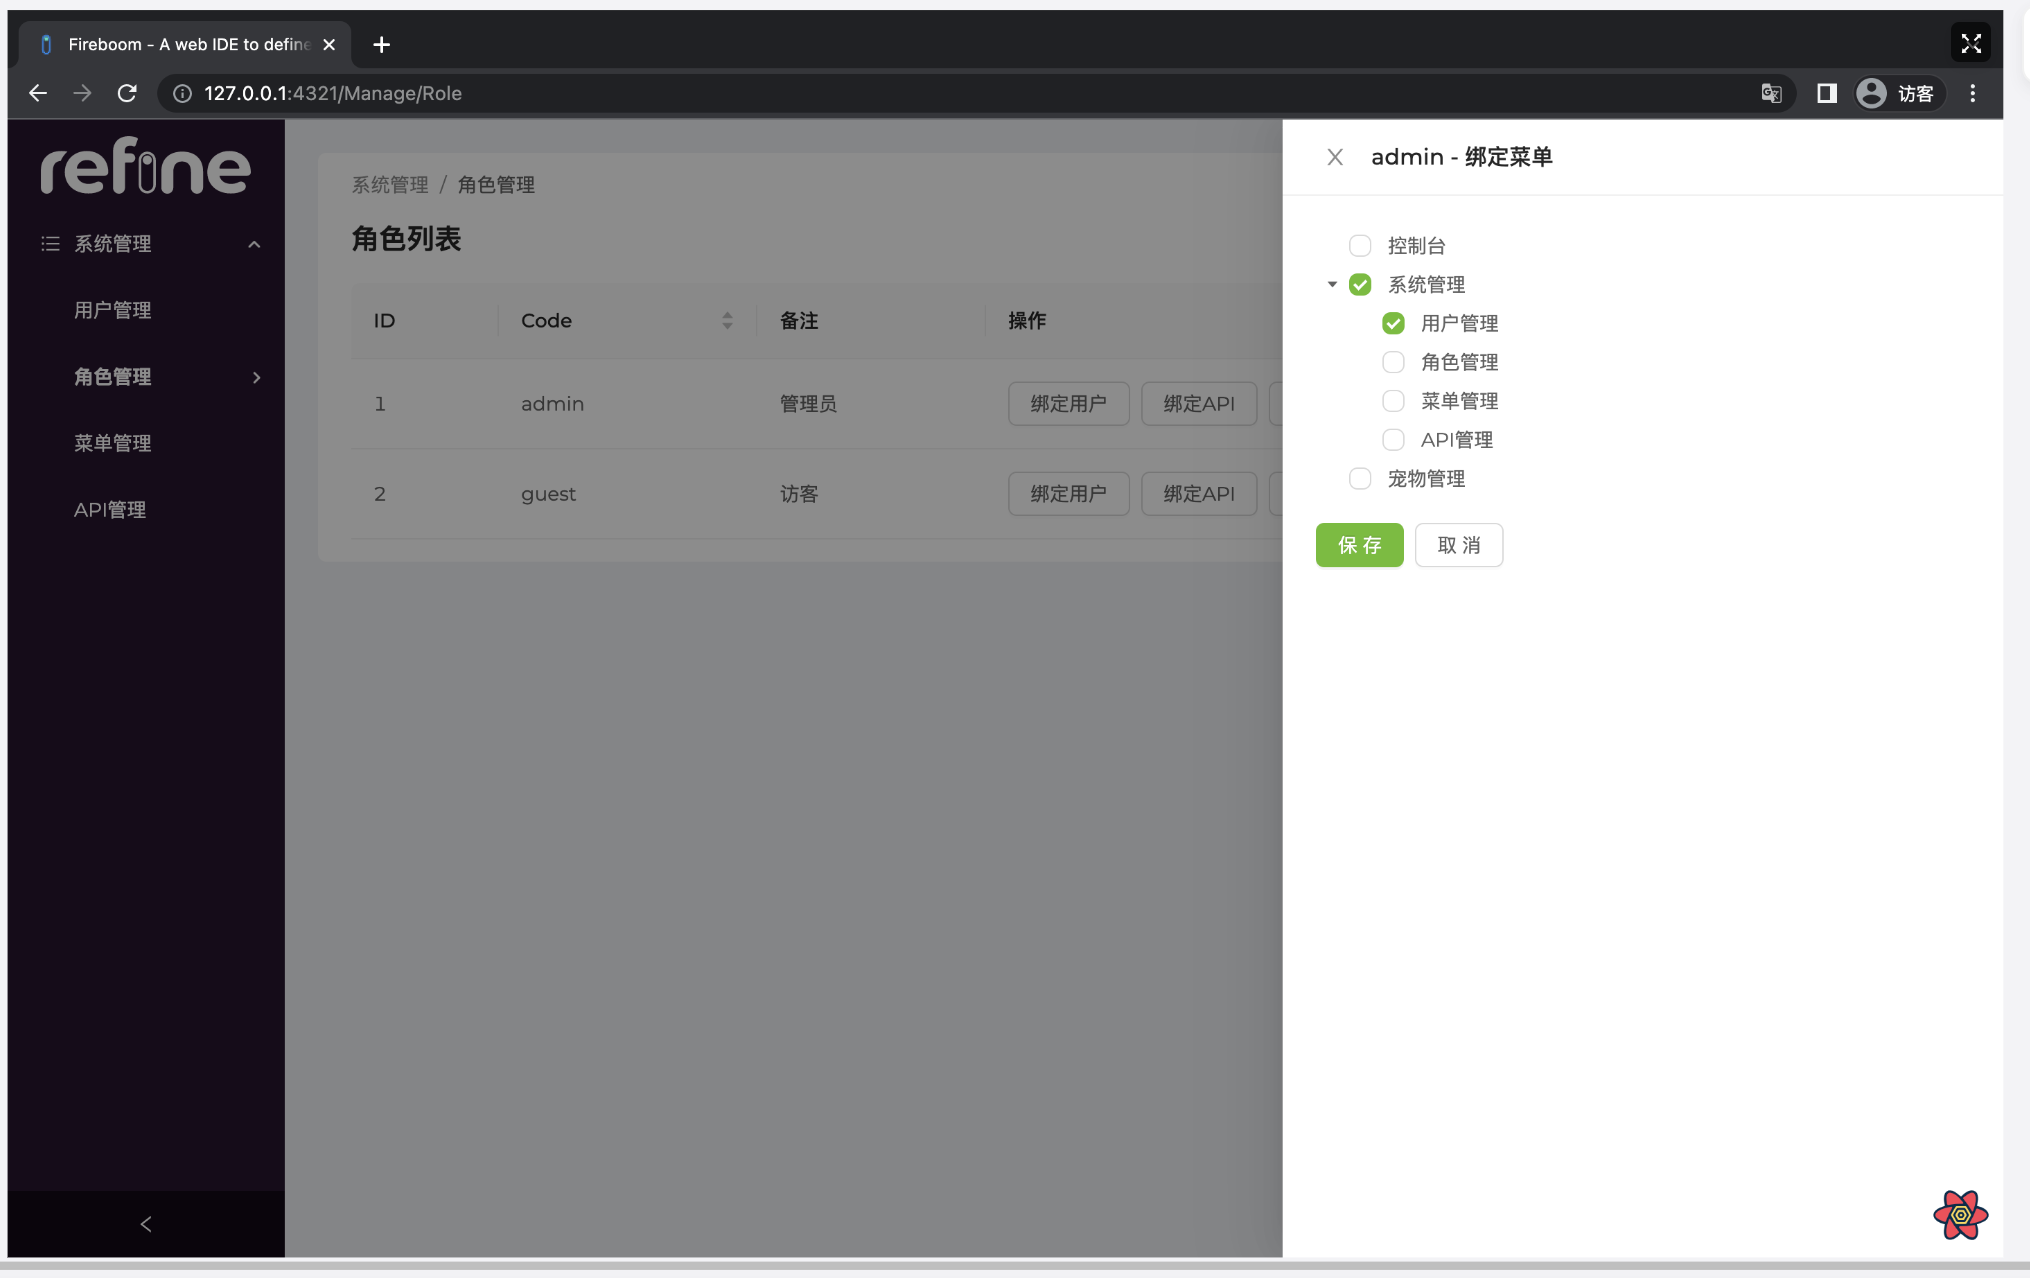
Task: Click the browser reload icon
Action: [127, 93]
